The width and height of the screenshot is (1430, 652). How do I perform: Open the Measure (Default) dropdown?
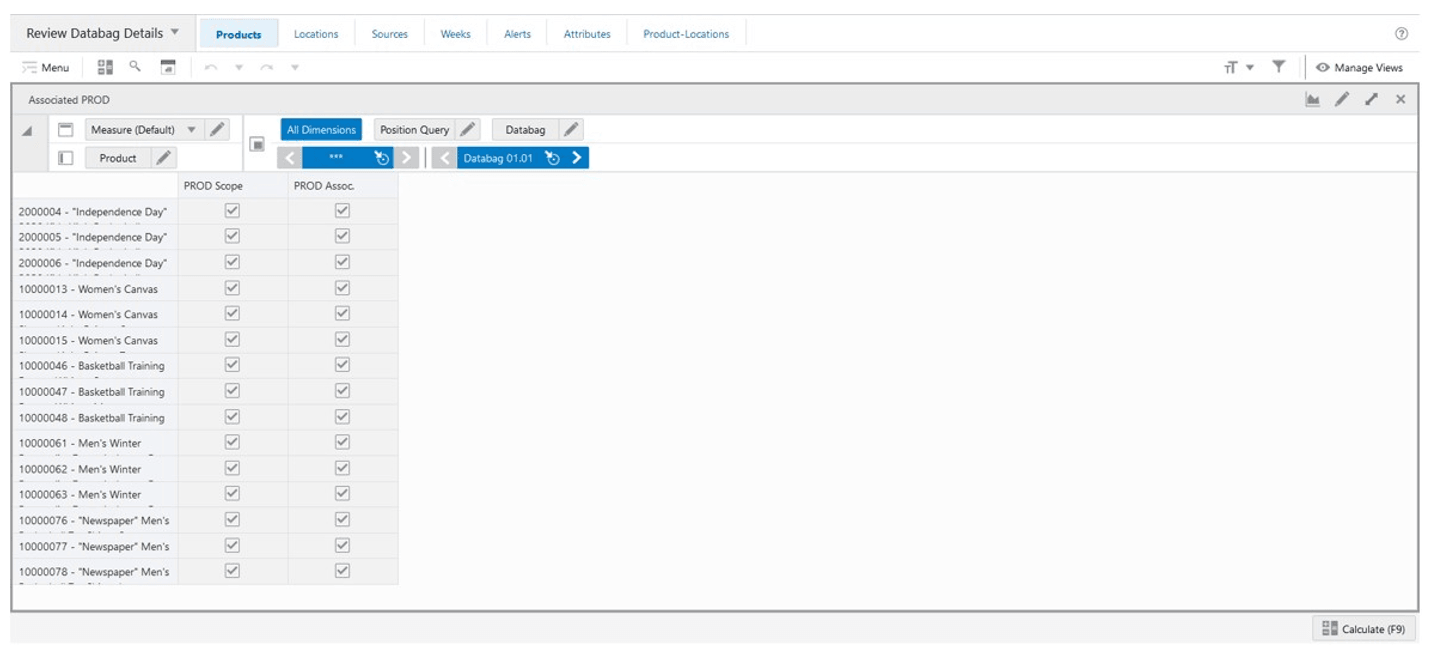click(190, 129)
